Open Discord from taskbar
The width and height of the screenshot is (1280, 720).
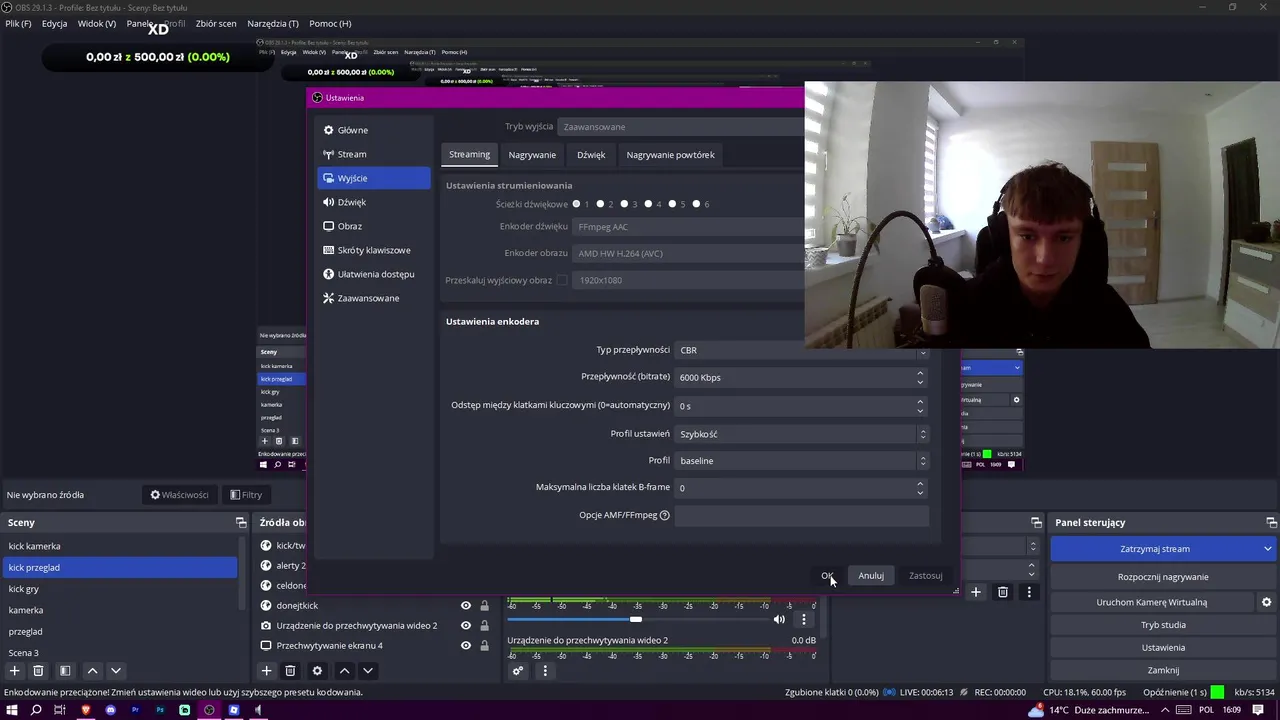tap(110, 710)
